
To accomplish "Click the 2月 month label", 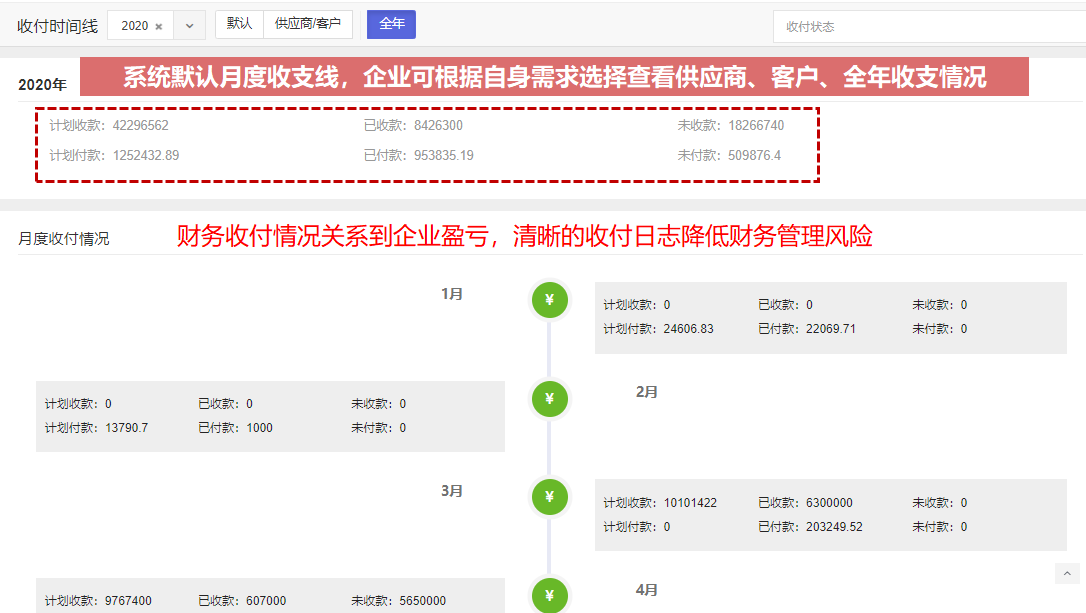I will [646, 392].
